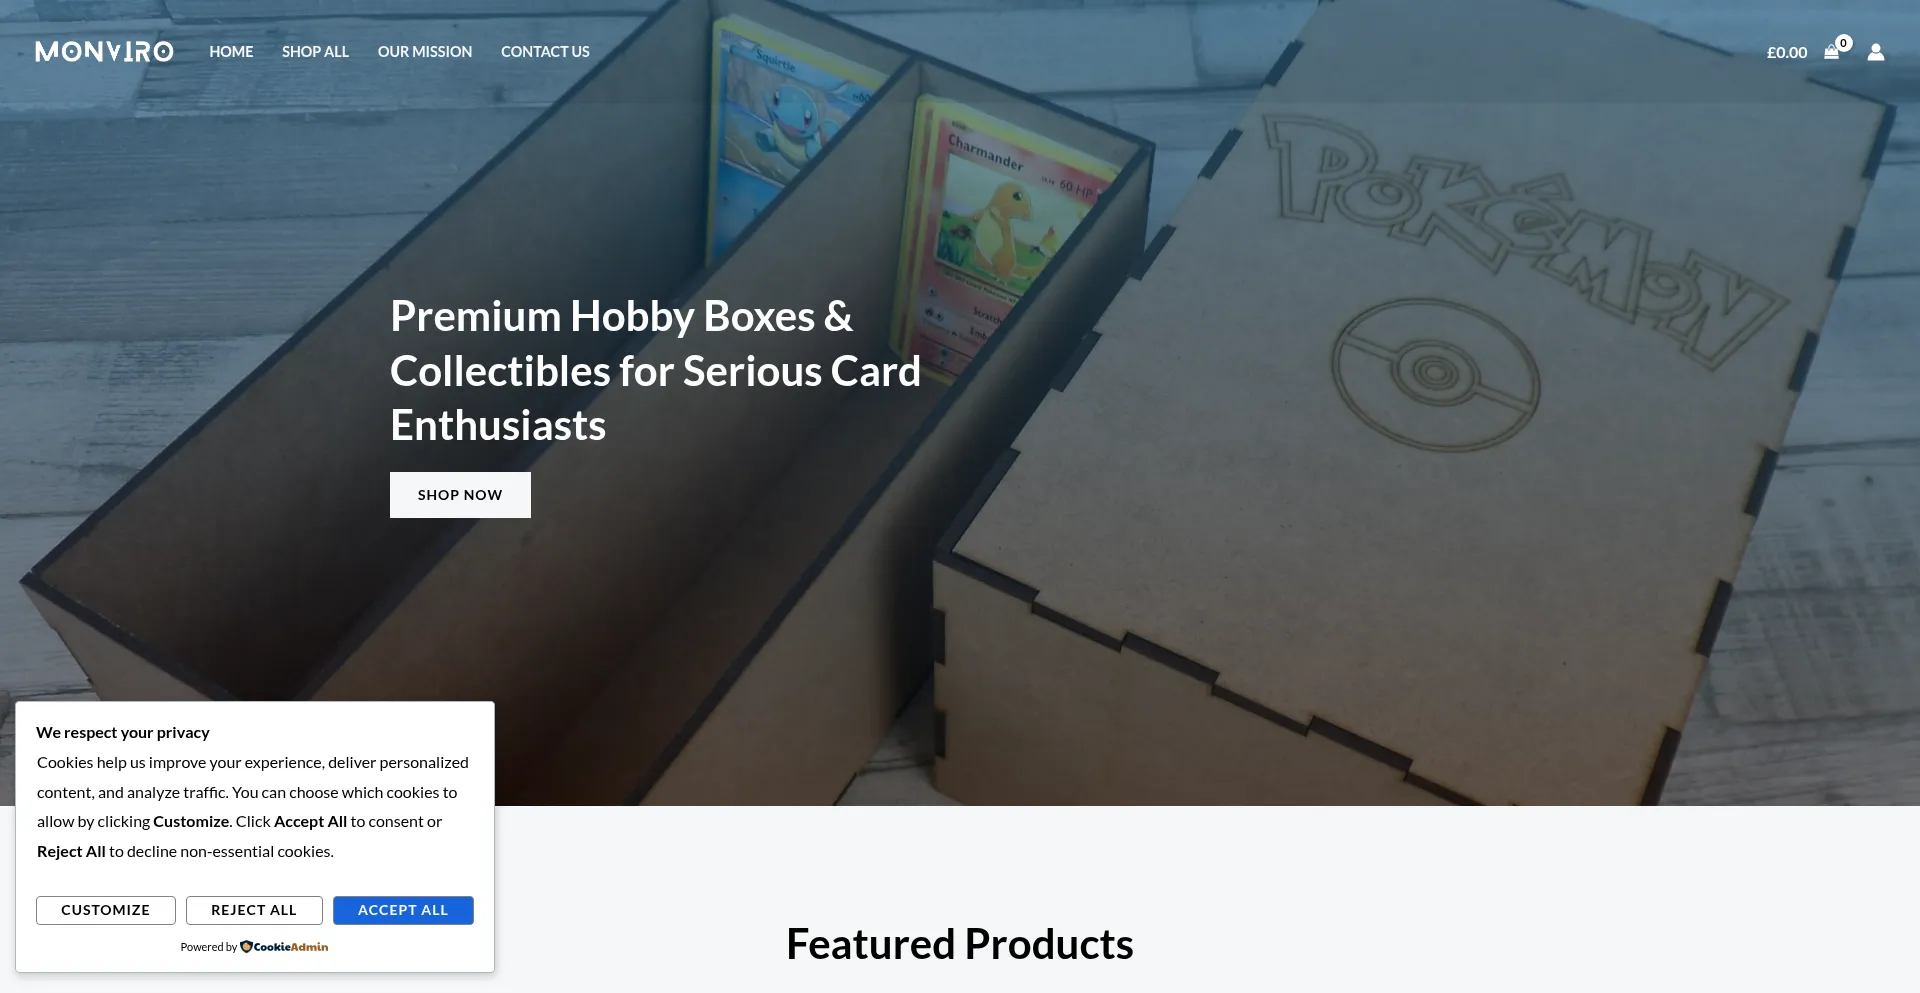1920x993 pixels.
Task: Click the £0.00 cart total
Action: tap(1787, 53)
